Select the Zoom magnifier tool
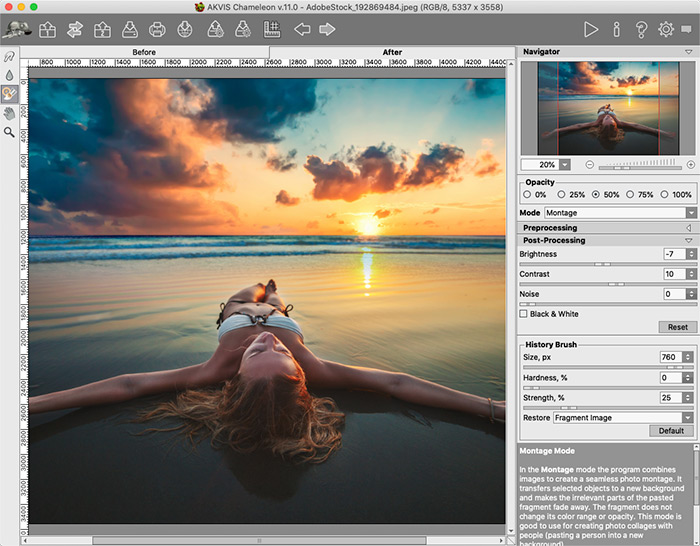Screen dimensions: 700x546 click(x=10, y=131)
